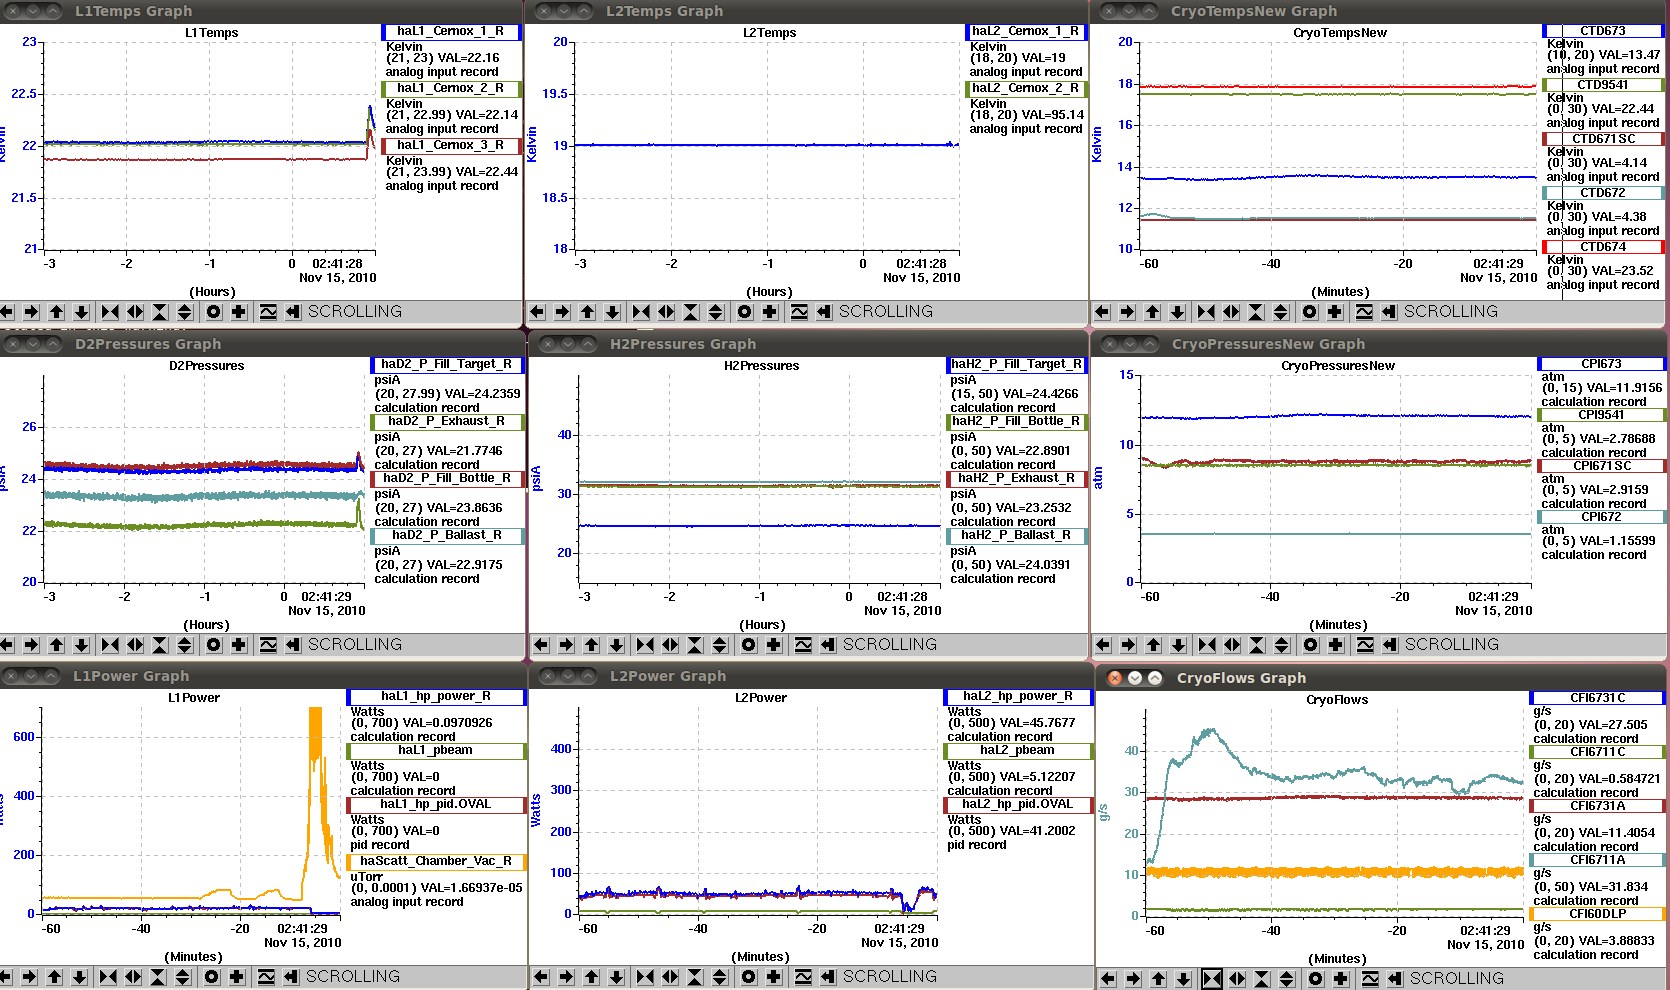Waveform graph icon in CryoFlows Graph toolbar
Screen dimensions: 1670x990
(x=1369, y=979)
